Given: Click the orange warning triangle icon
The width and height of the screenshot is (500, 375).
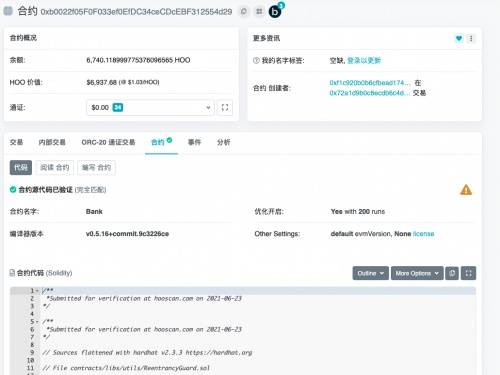Looking at the screenshot, I should point(466,190).
